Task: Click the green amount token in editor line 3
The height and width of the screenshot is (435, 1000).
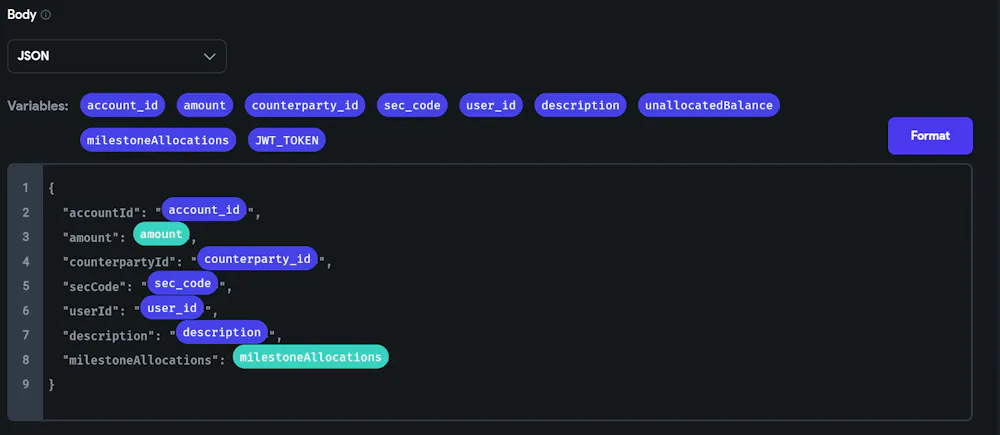Action: tap(161, 234)
